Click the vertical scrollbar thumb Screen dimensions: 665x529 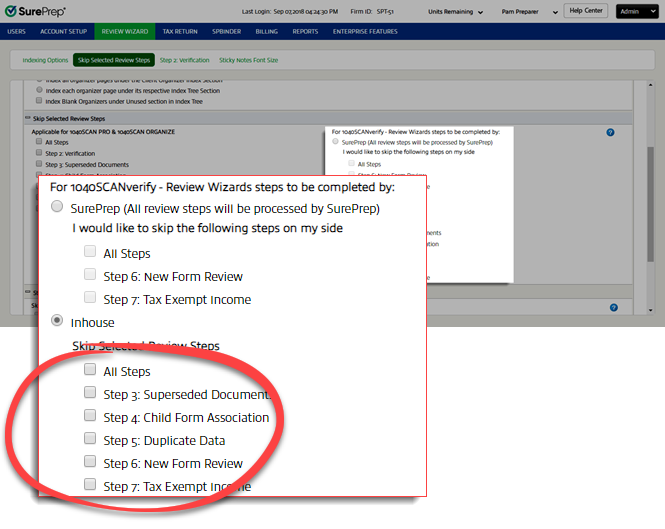coord(650,204)
